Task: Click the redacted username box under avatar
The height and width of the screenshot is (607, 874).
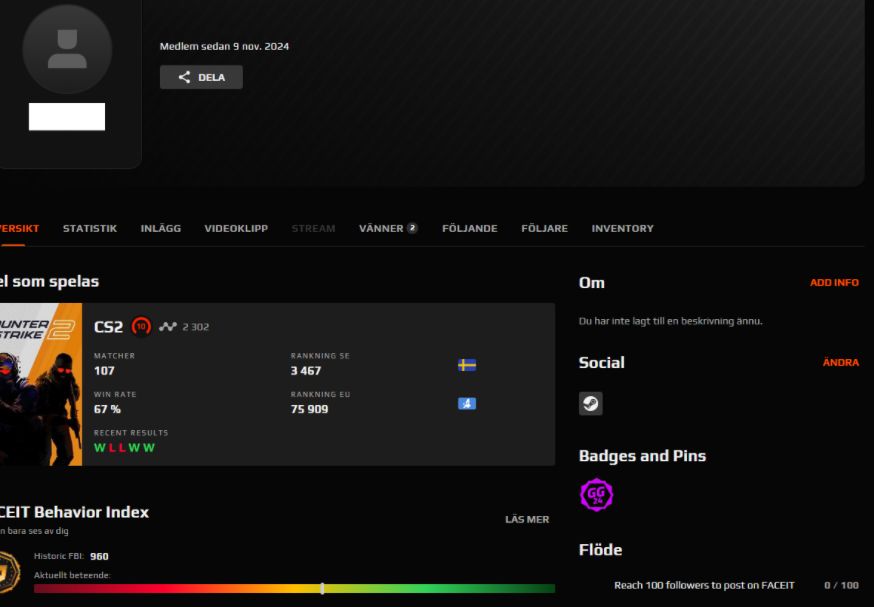Action: pyautogui.click(x=67, y=116)
